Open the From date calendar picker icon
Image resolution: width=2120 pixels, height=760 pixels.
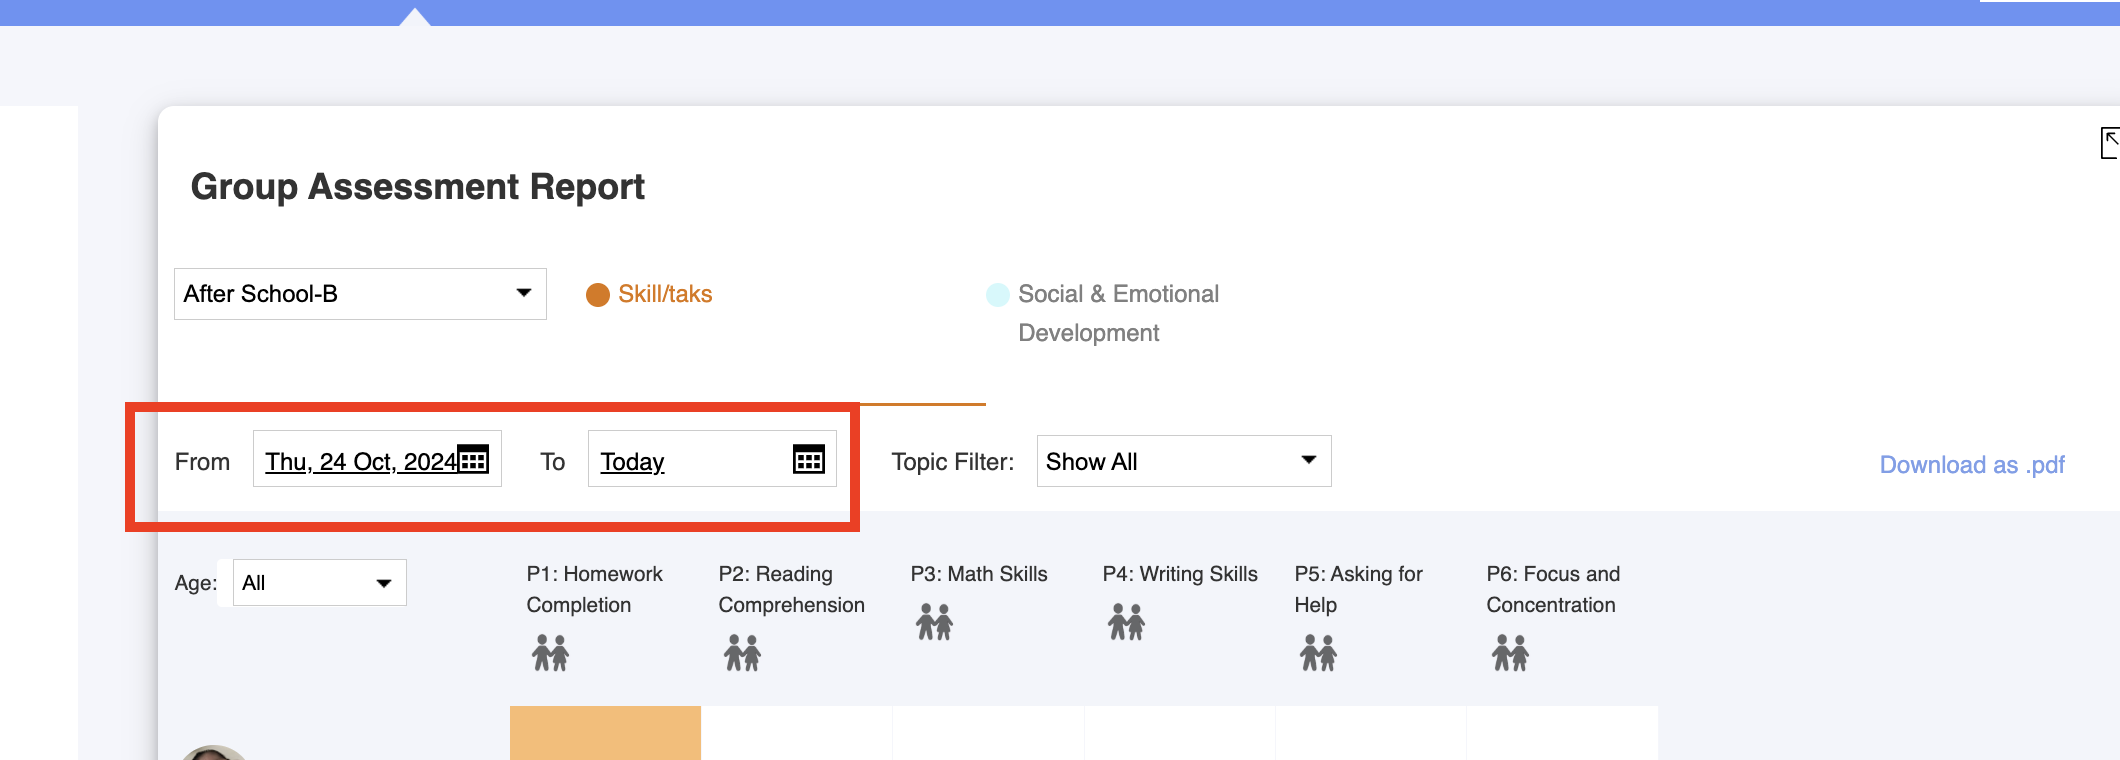[473, 459]
